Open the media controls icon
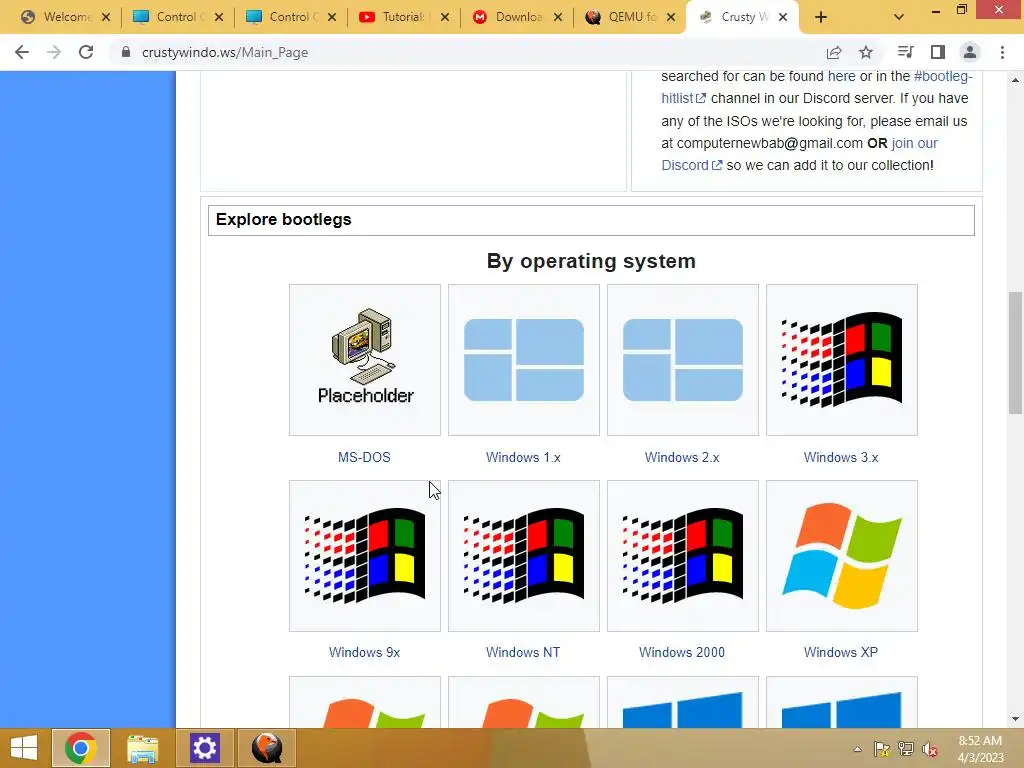This screenshot has height=768, width=1024. coord(905,52)
